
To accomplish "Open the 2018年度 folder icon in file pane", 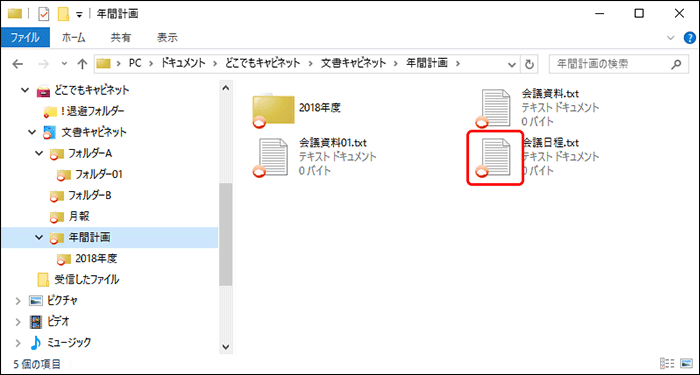I will tap(273, 110).
